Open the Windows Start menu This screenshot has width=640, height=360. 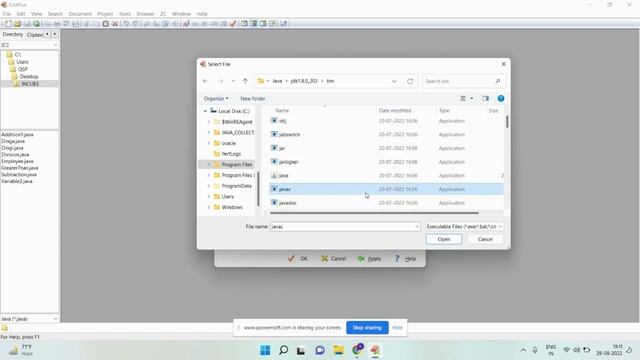pos(265,350)
